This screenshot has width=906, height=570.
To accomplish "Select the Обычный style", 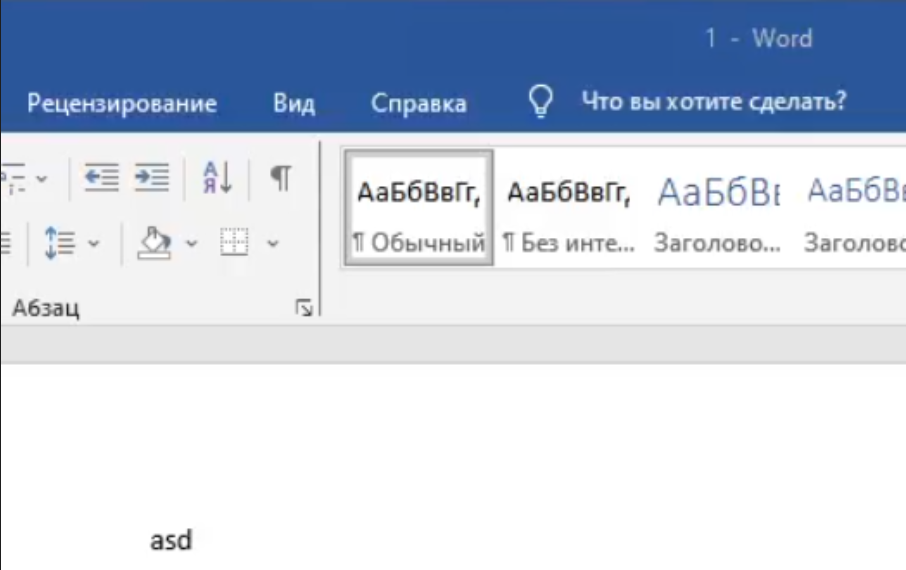I will (x=419, y=208).
